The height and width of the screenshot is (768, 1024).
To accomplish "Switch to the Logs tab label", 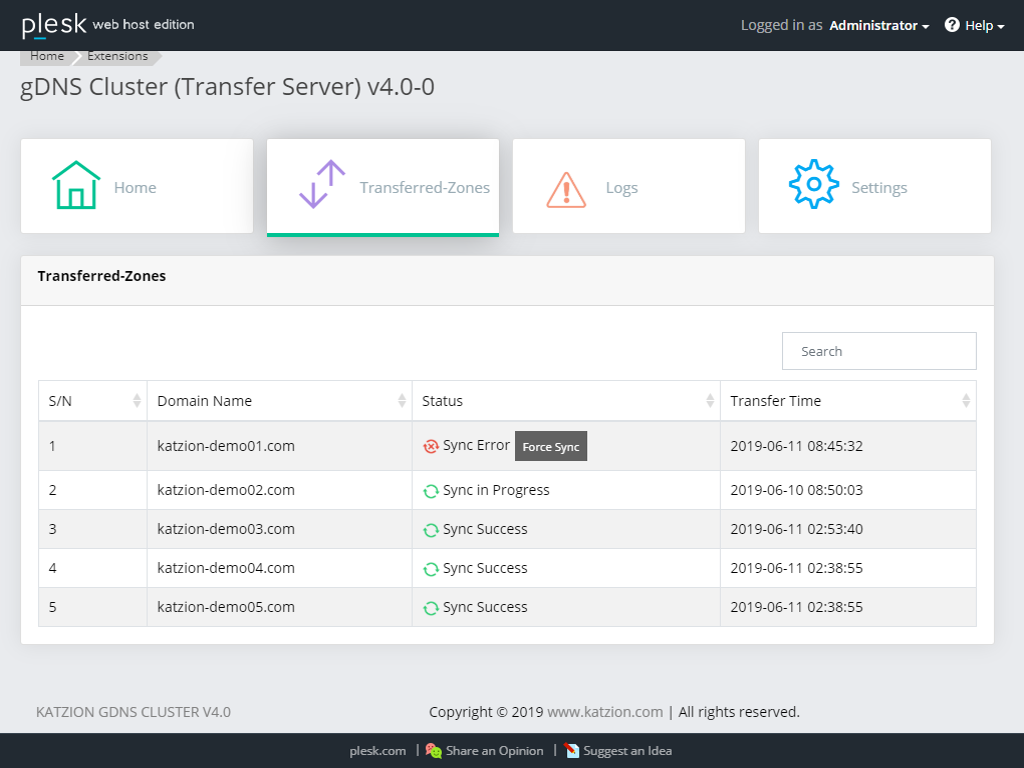I will (x=622, y=188).
